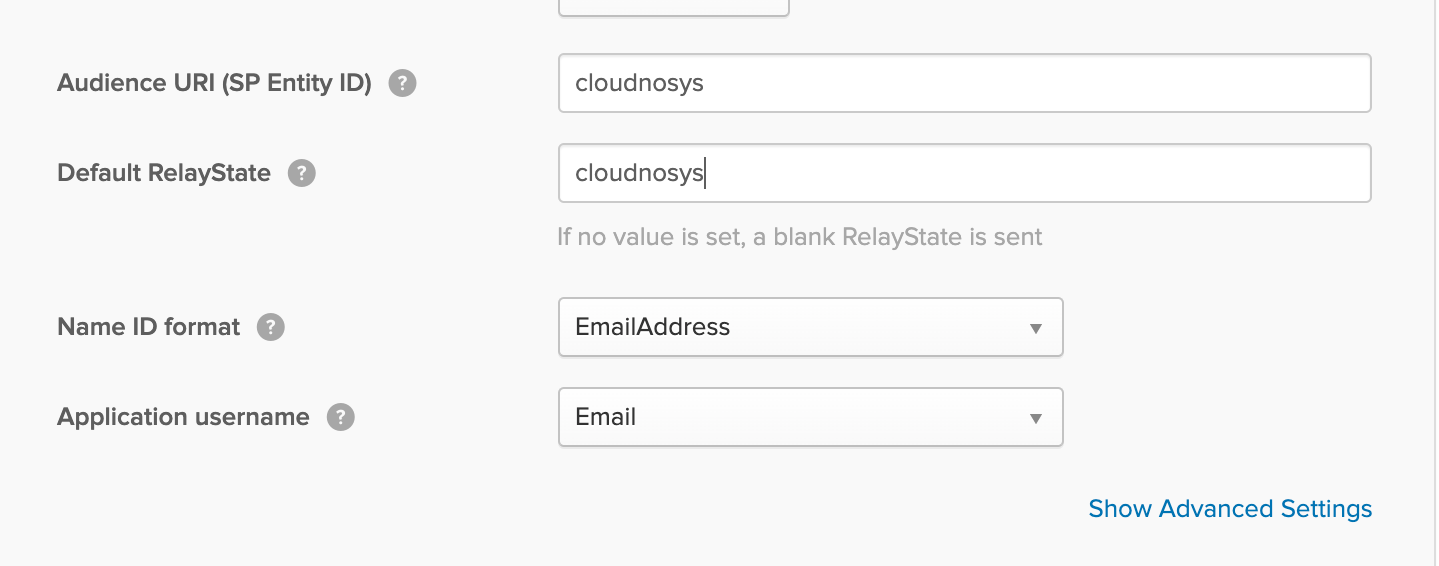Viewport: 1439px width, 566px height.
Task: Click the blank RelayState hint text
Action: coord(800,237)
